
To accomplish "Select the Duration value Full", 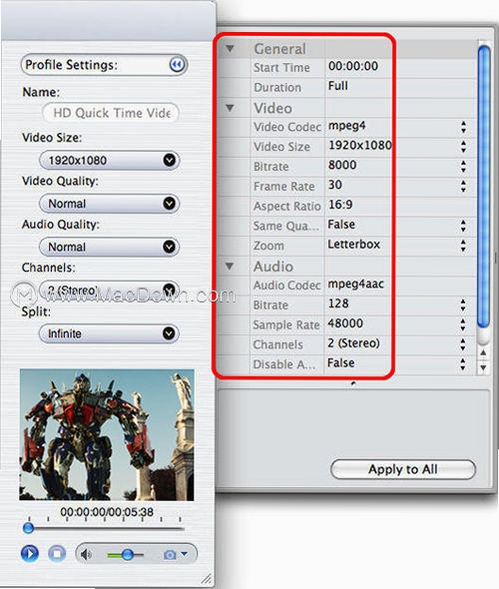I will click(x=338, y=86).
